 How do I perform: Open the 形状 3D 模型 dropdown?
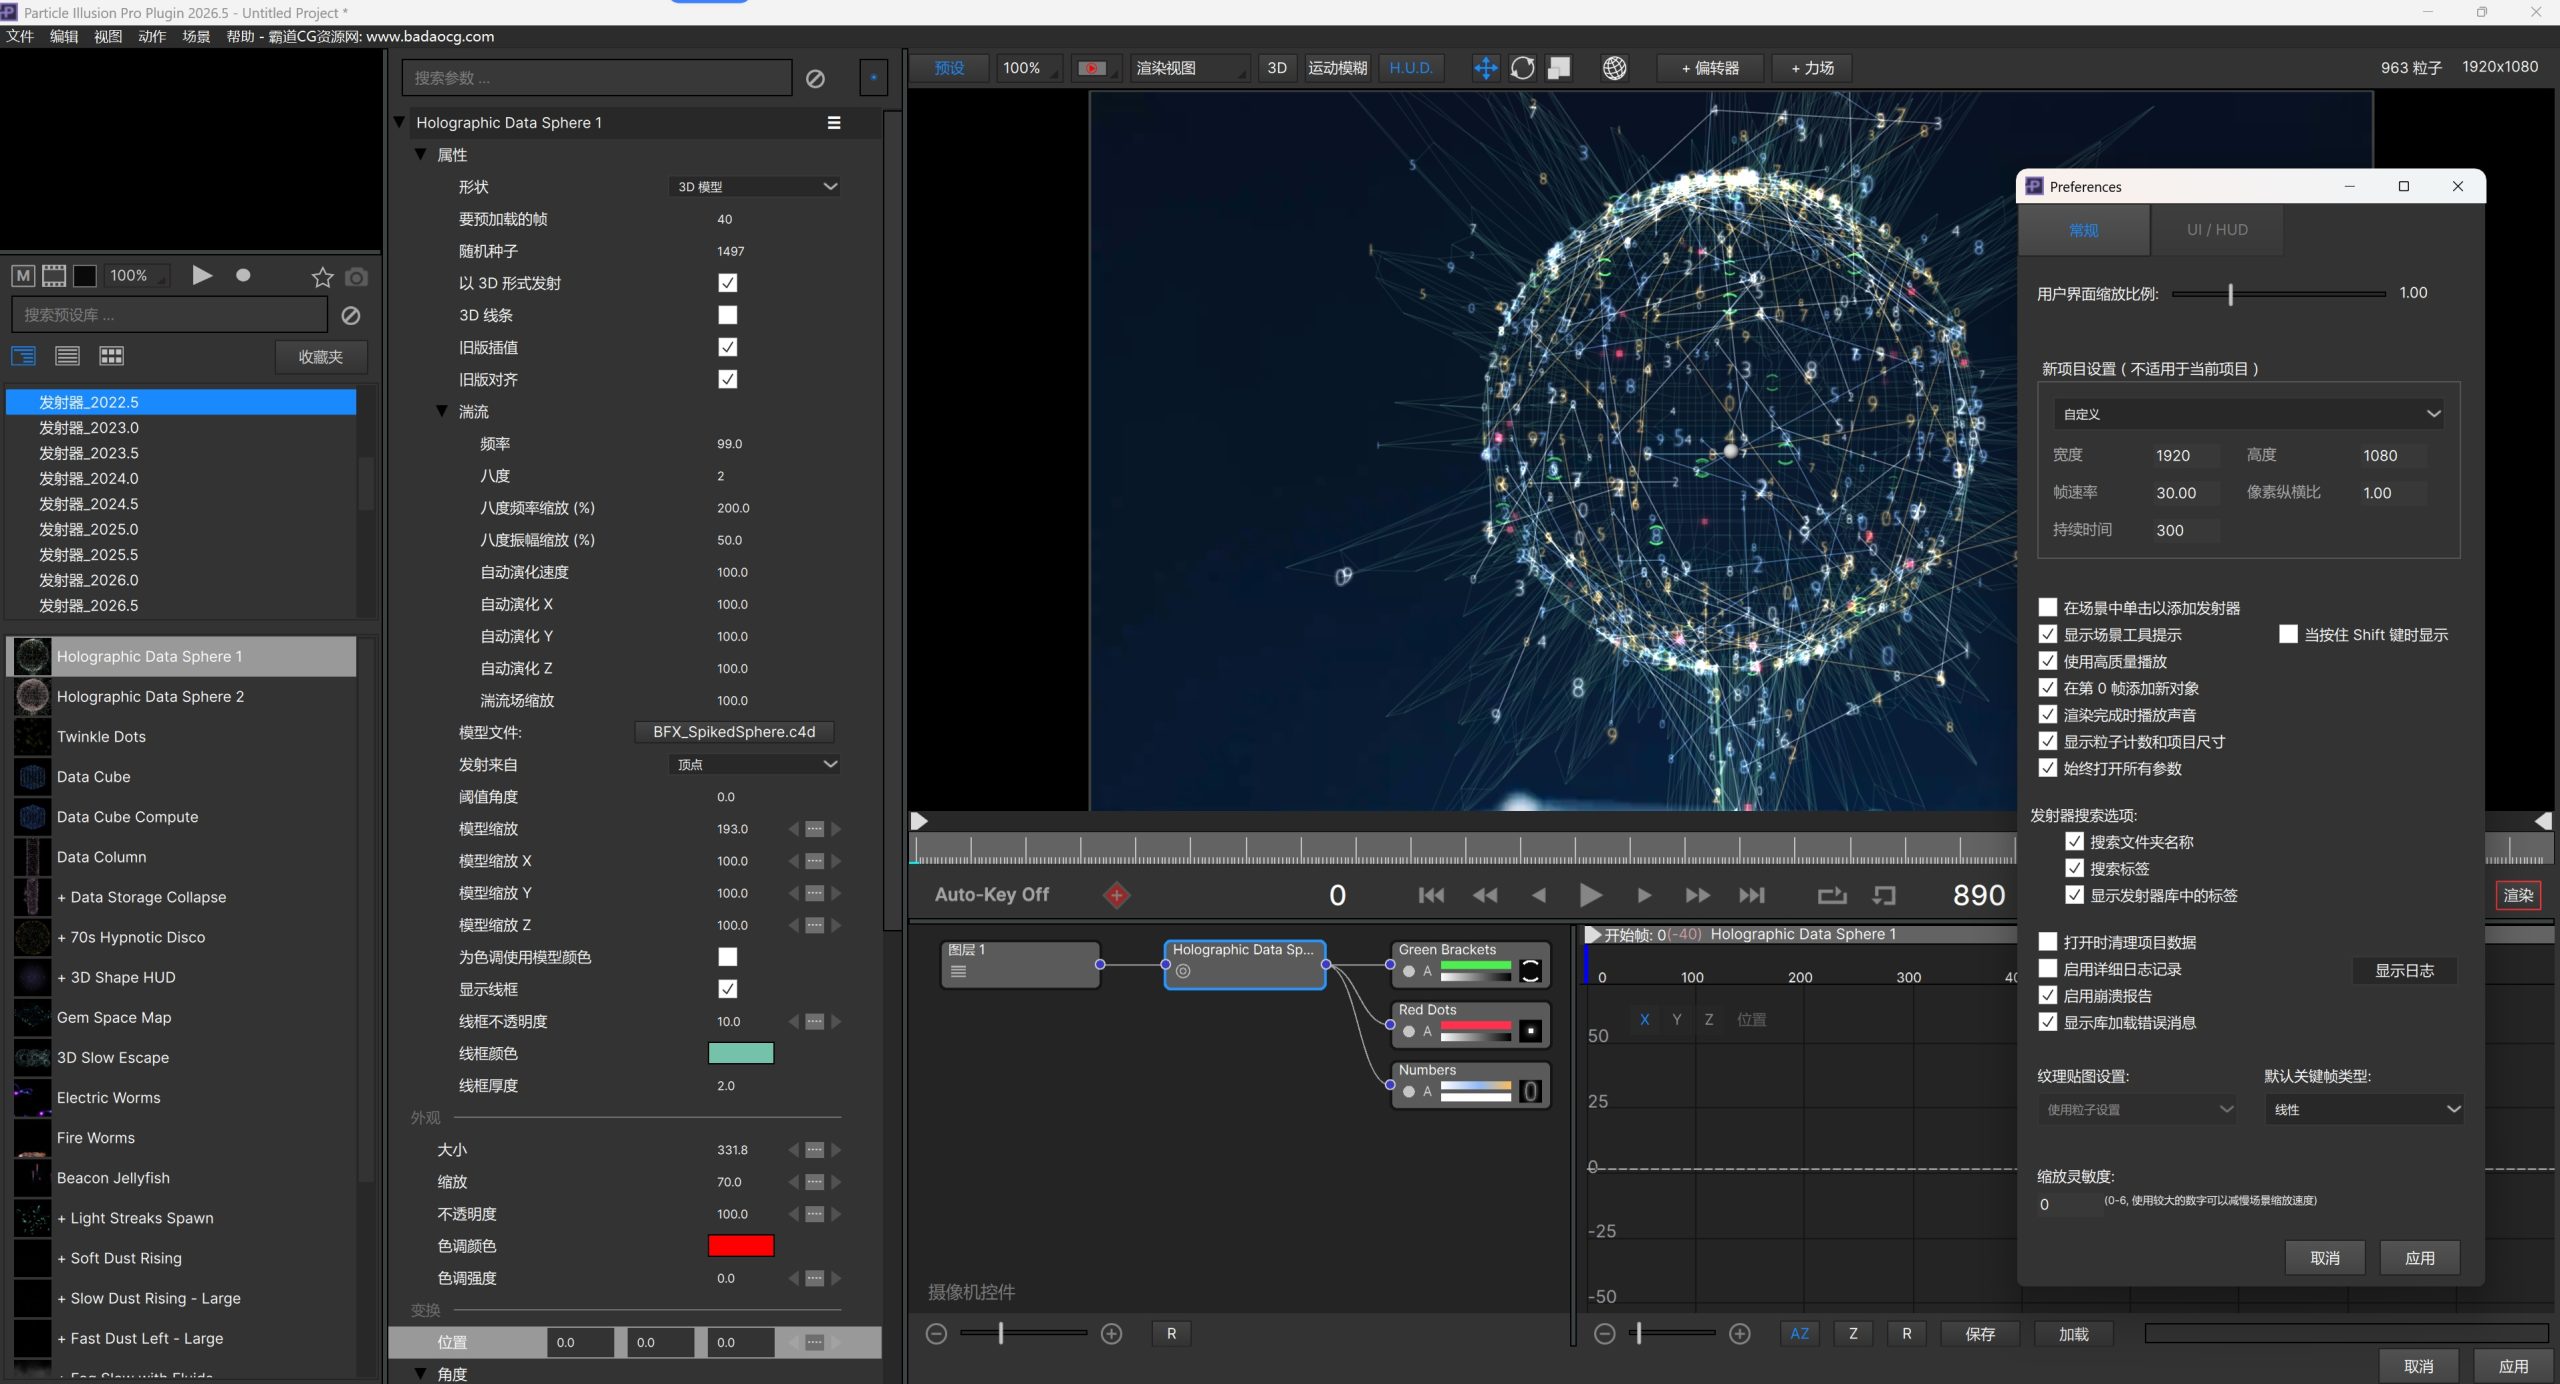point(754,187)
